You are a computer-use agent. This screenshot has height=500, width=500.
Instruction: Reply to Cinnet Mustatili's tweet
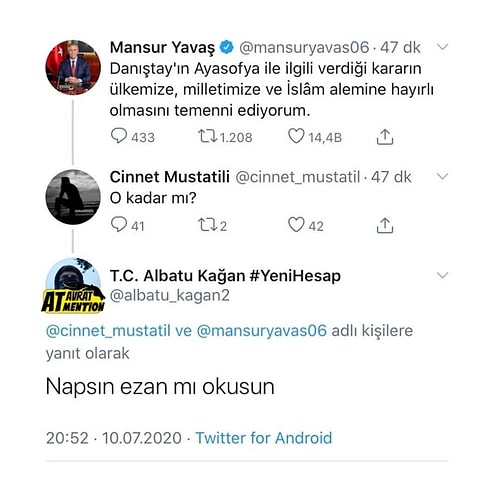119,224
